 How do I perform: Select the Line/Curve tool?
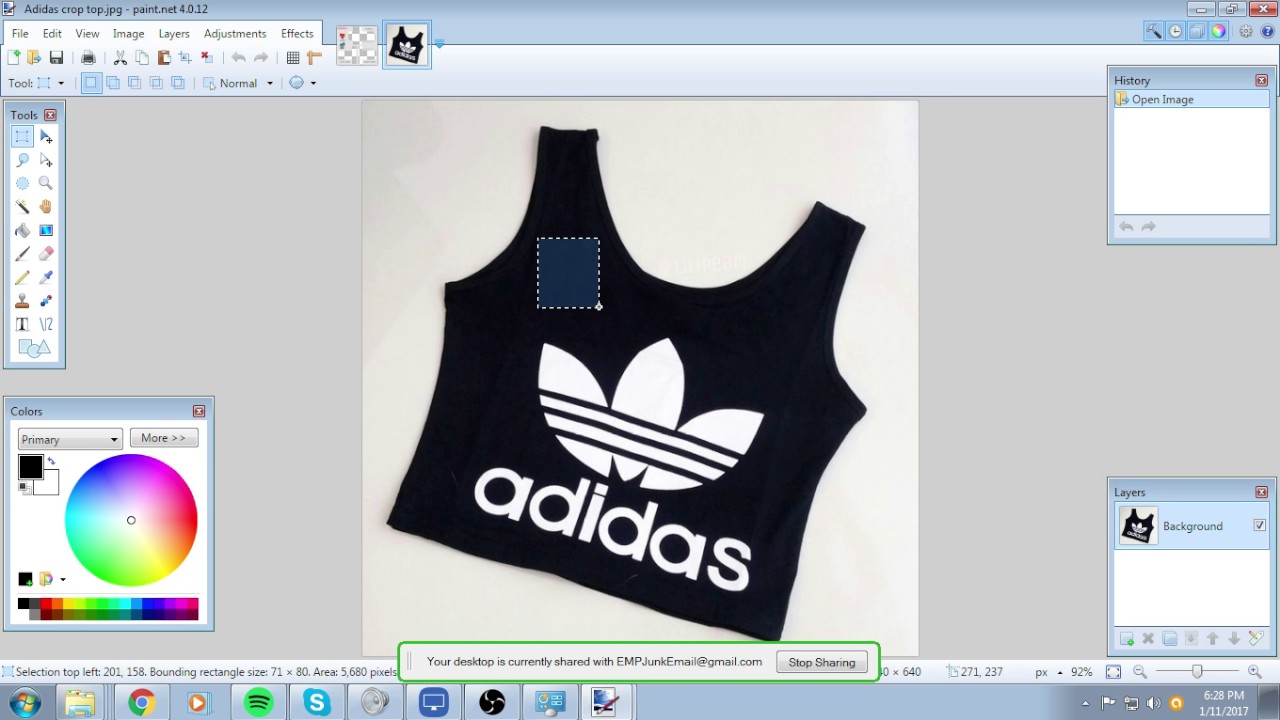pyautogui.click(x=46, y=324)
